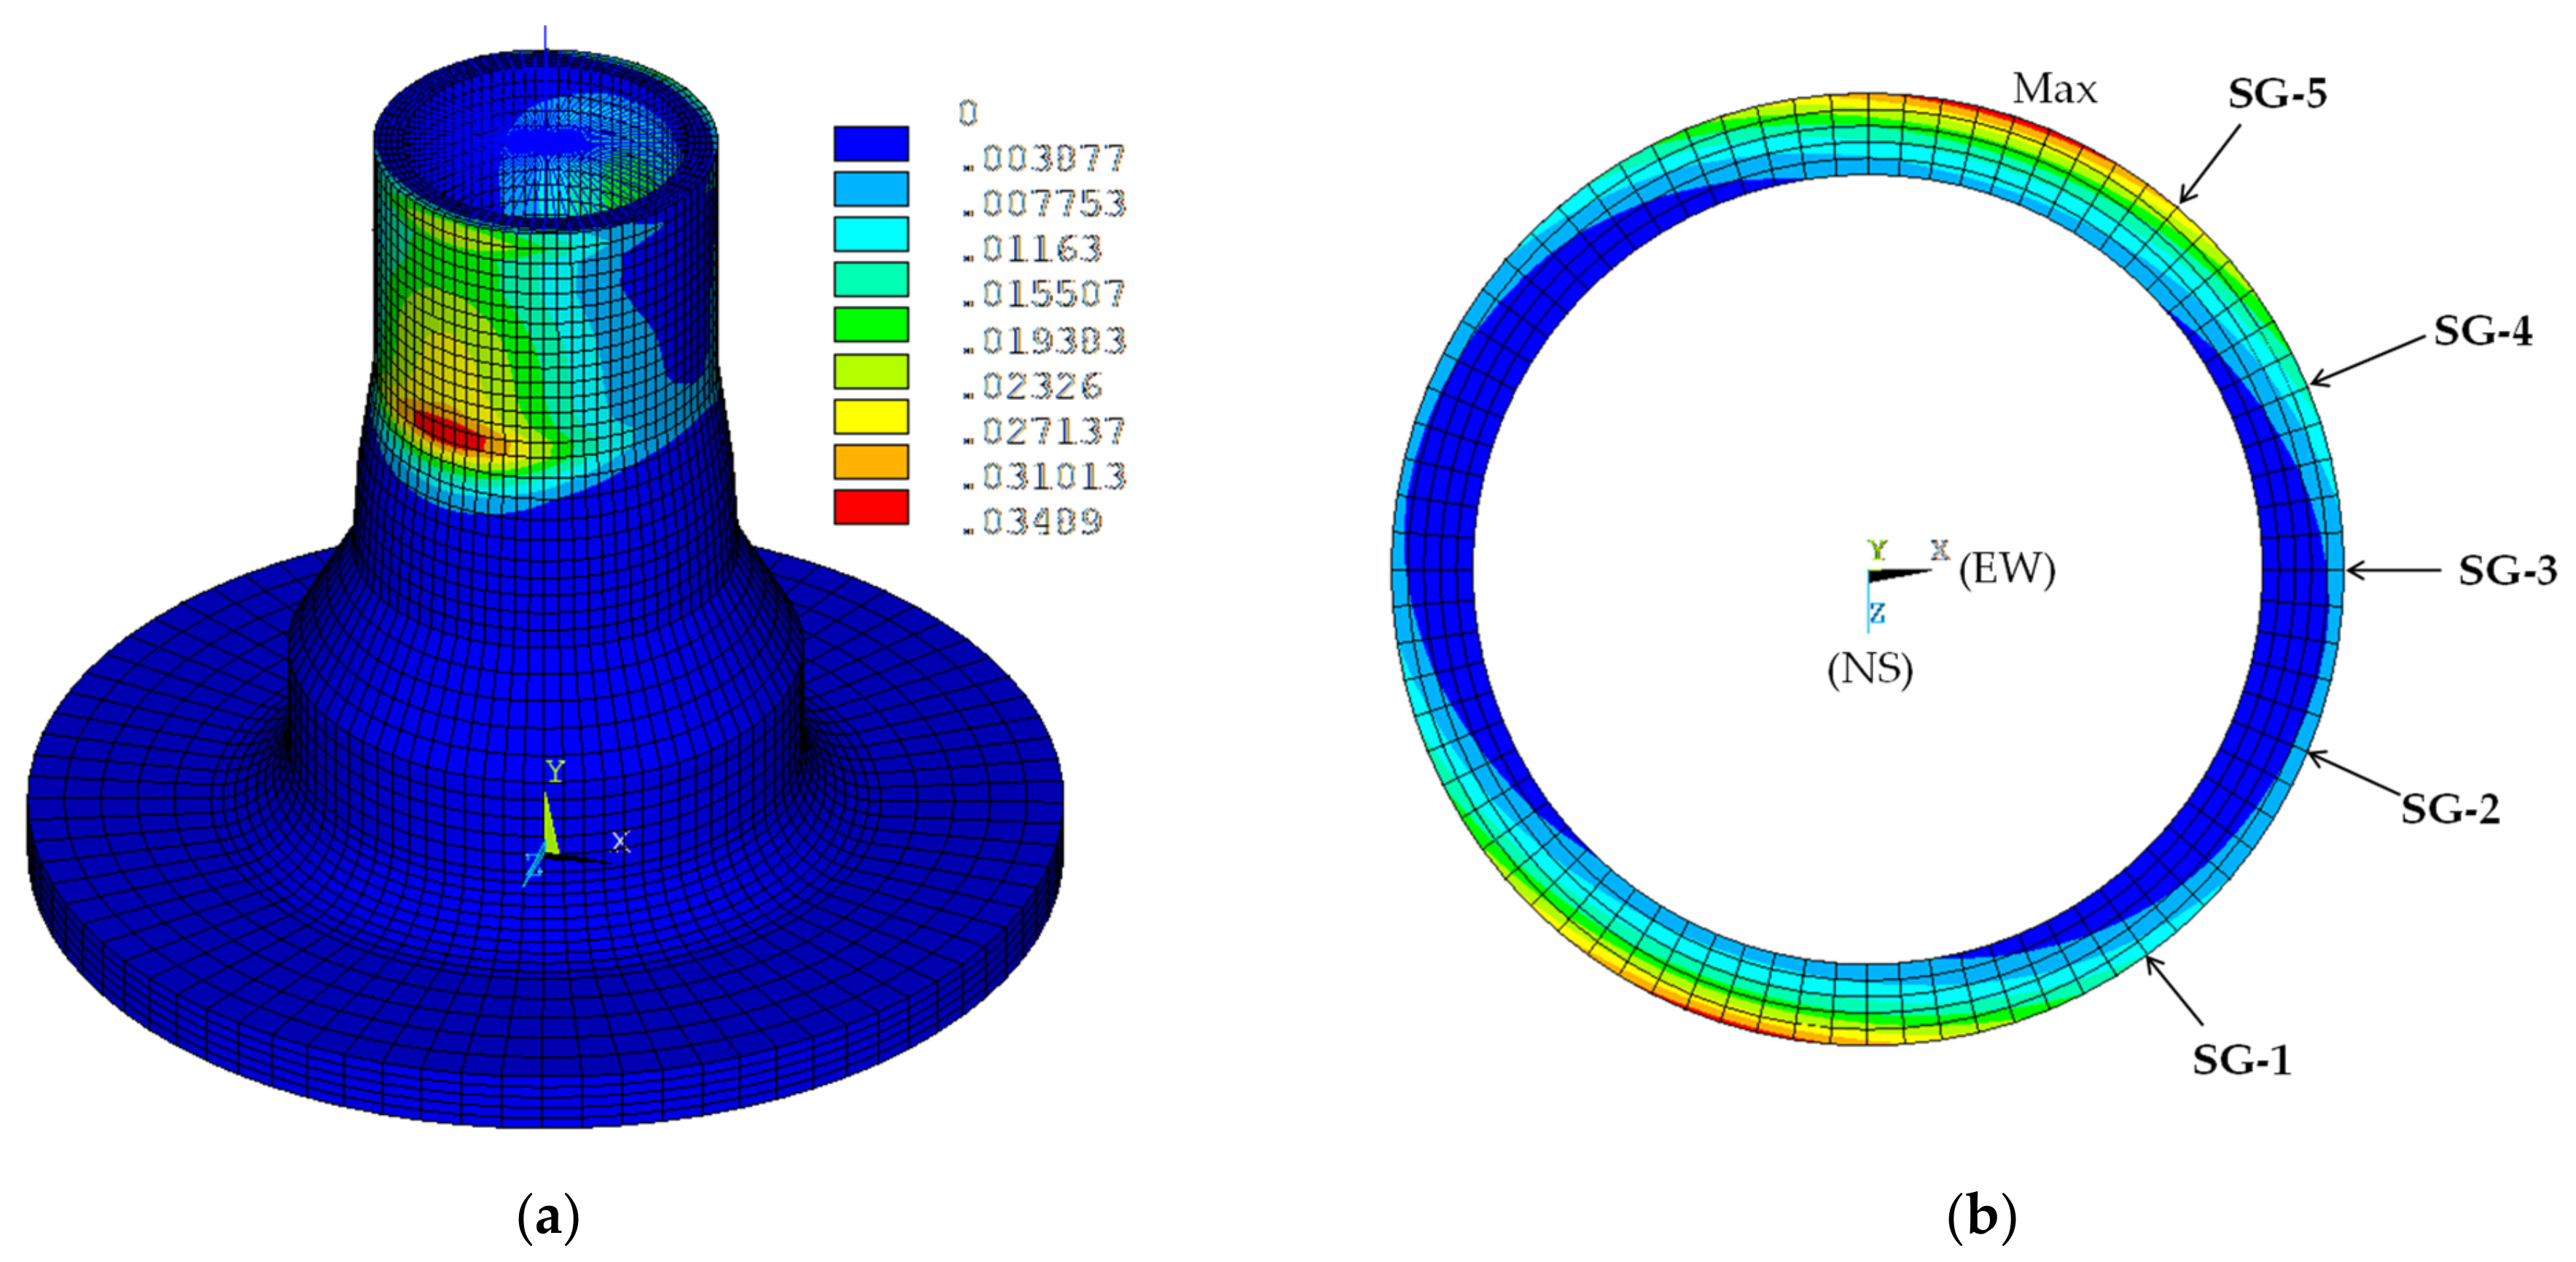Image resolution: width=2576 pixels, height=1262 pixels.
Task: Click the SG-2 strain gauge label
Action: pos(2450,809)
